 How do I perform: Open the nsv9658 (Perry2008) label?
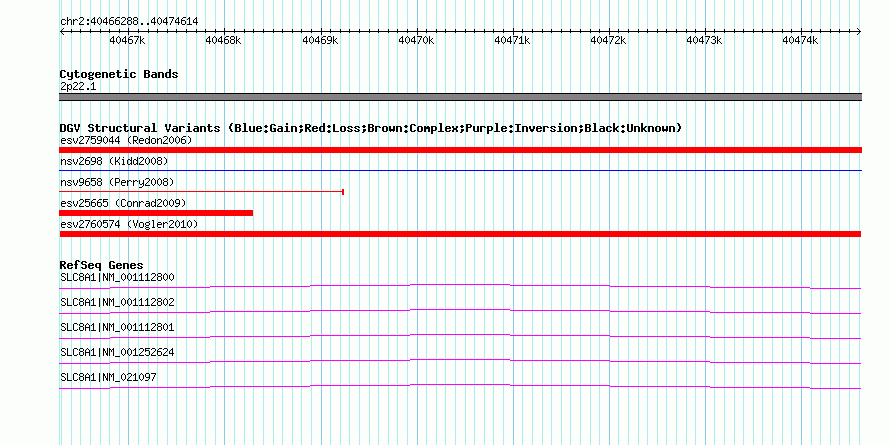[117, 182]
